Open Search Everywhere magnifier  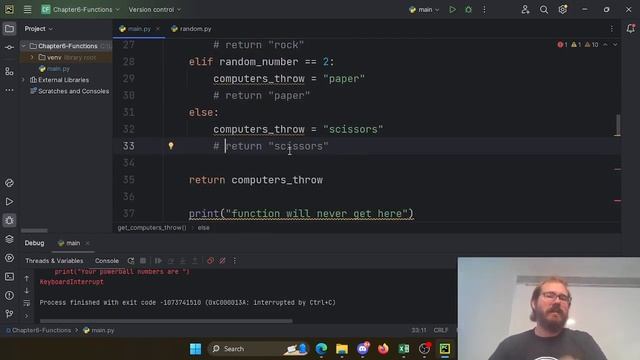pyautogui.click(x=544, y=9)
